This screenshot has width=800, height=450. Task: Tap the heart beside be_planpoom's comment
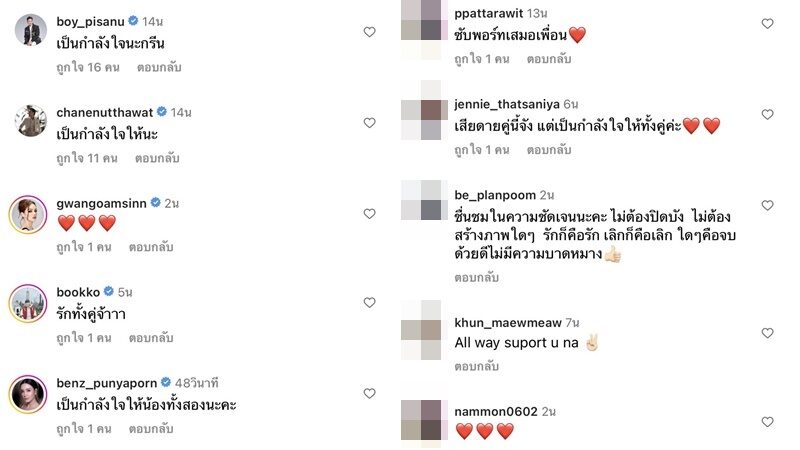tap(767, 206)
